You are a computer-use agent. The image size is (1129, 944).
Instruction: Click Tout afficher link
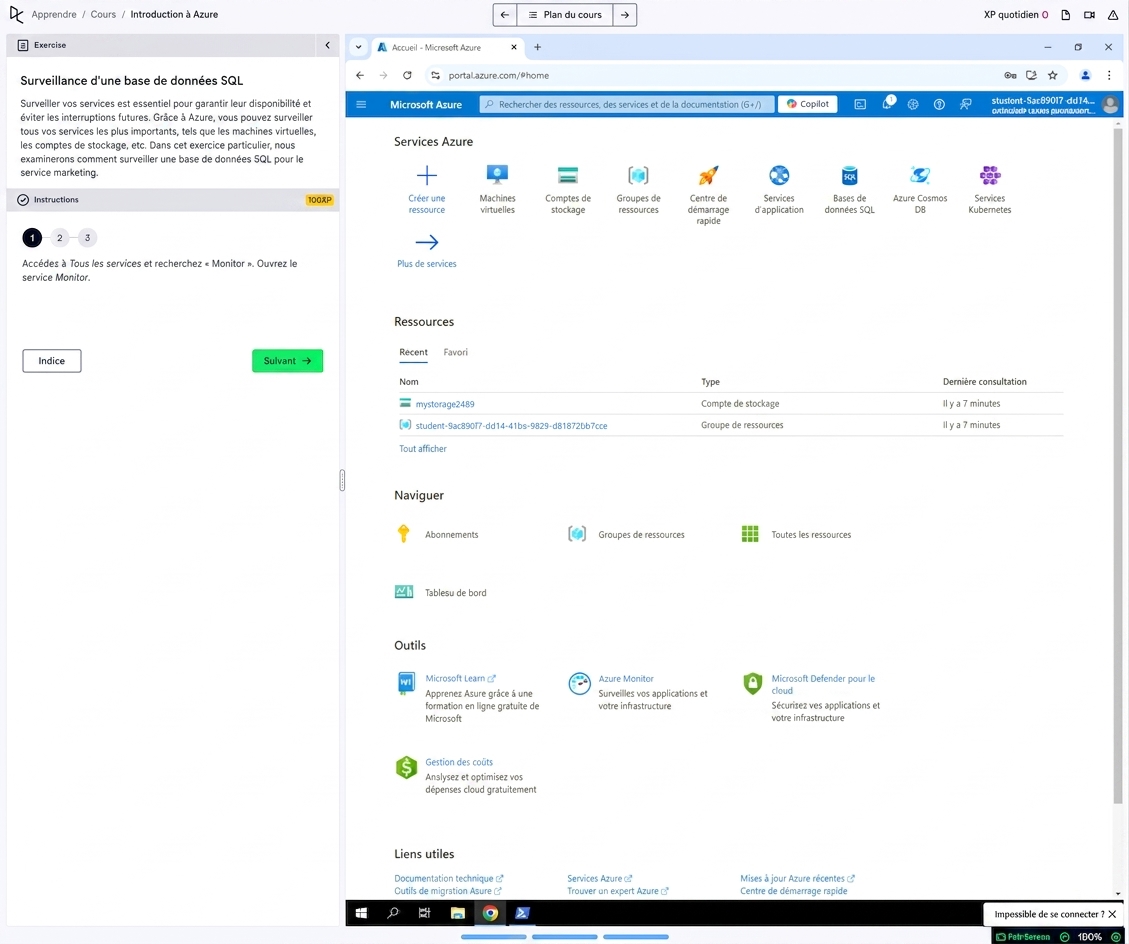(x=423, y=449)
